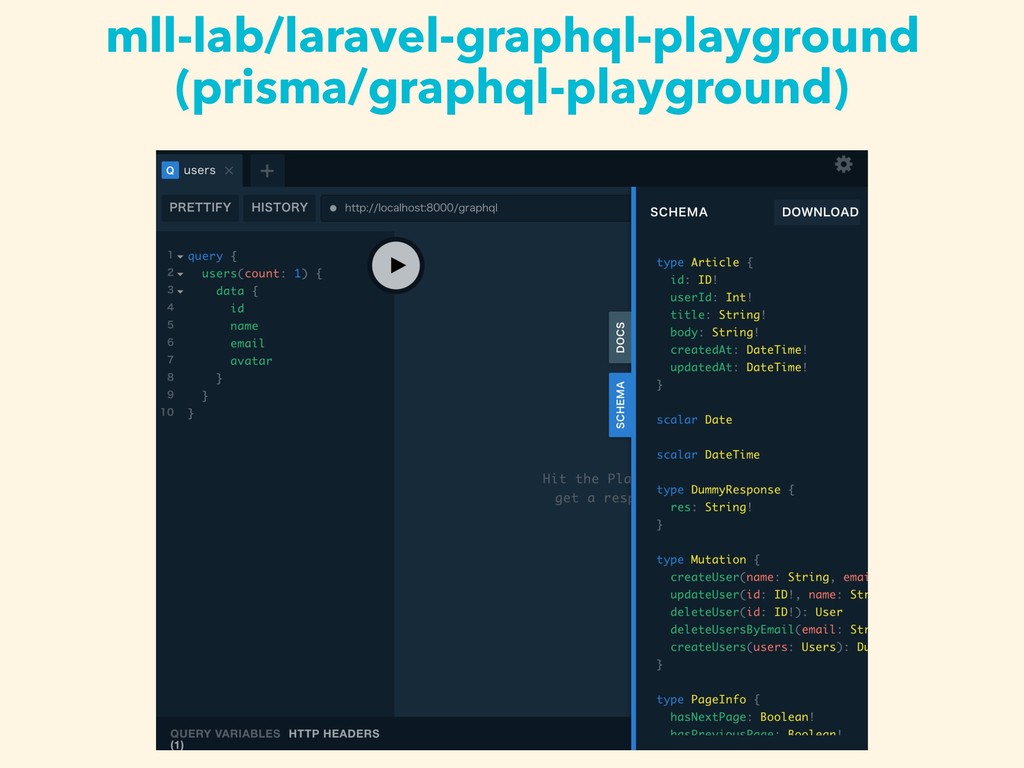
Task: Click the 'avatar' field in the query
Action: pos(251,360)
